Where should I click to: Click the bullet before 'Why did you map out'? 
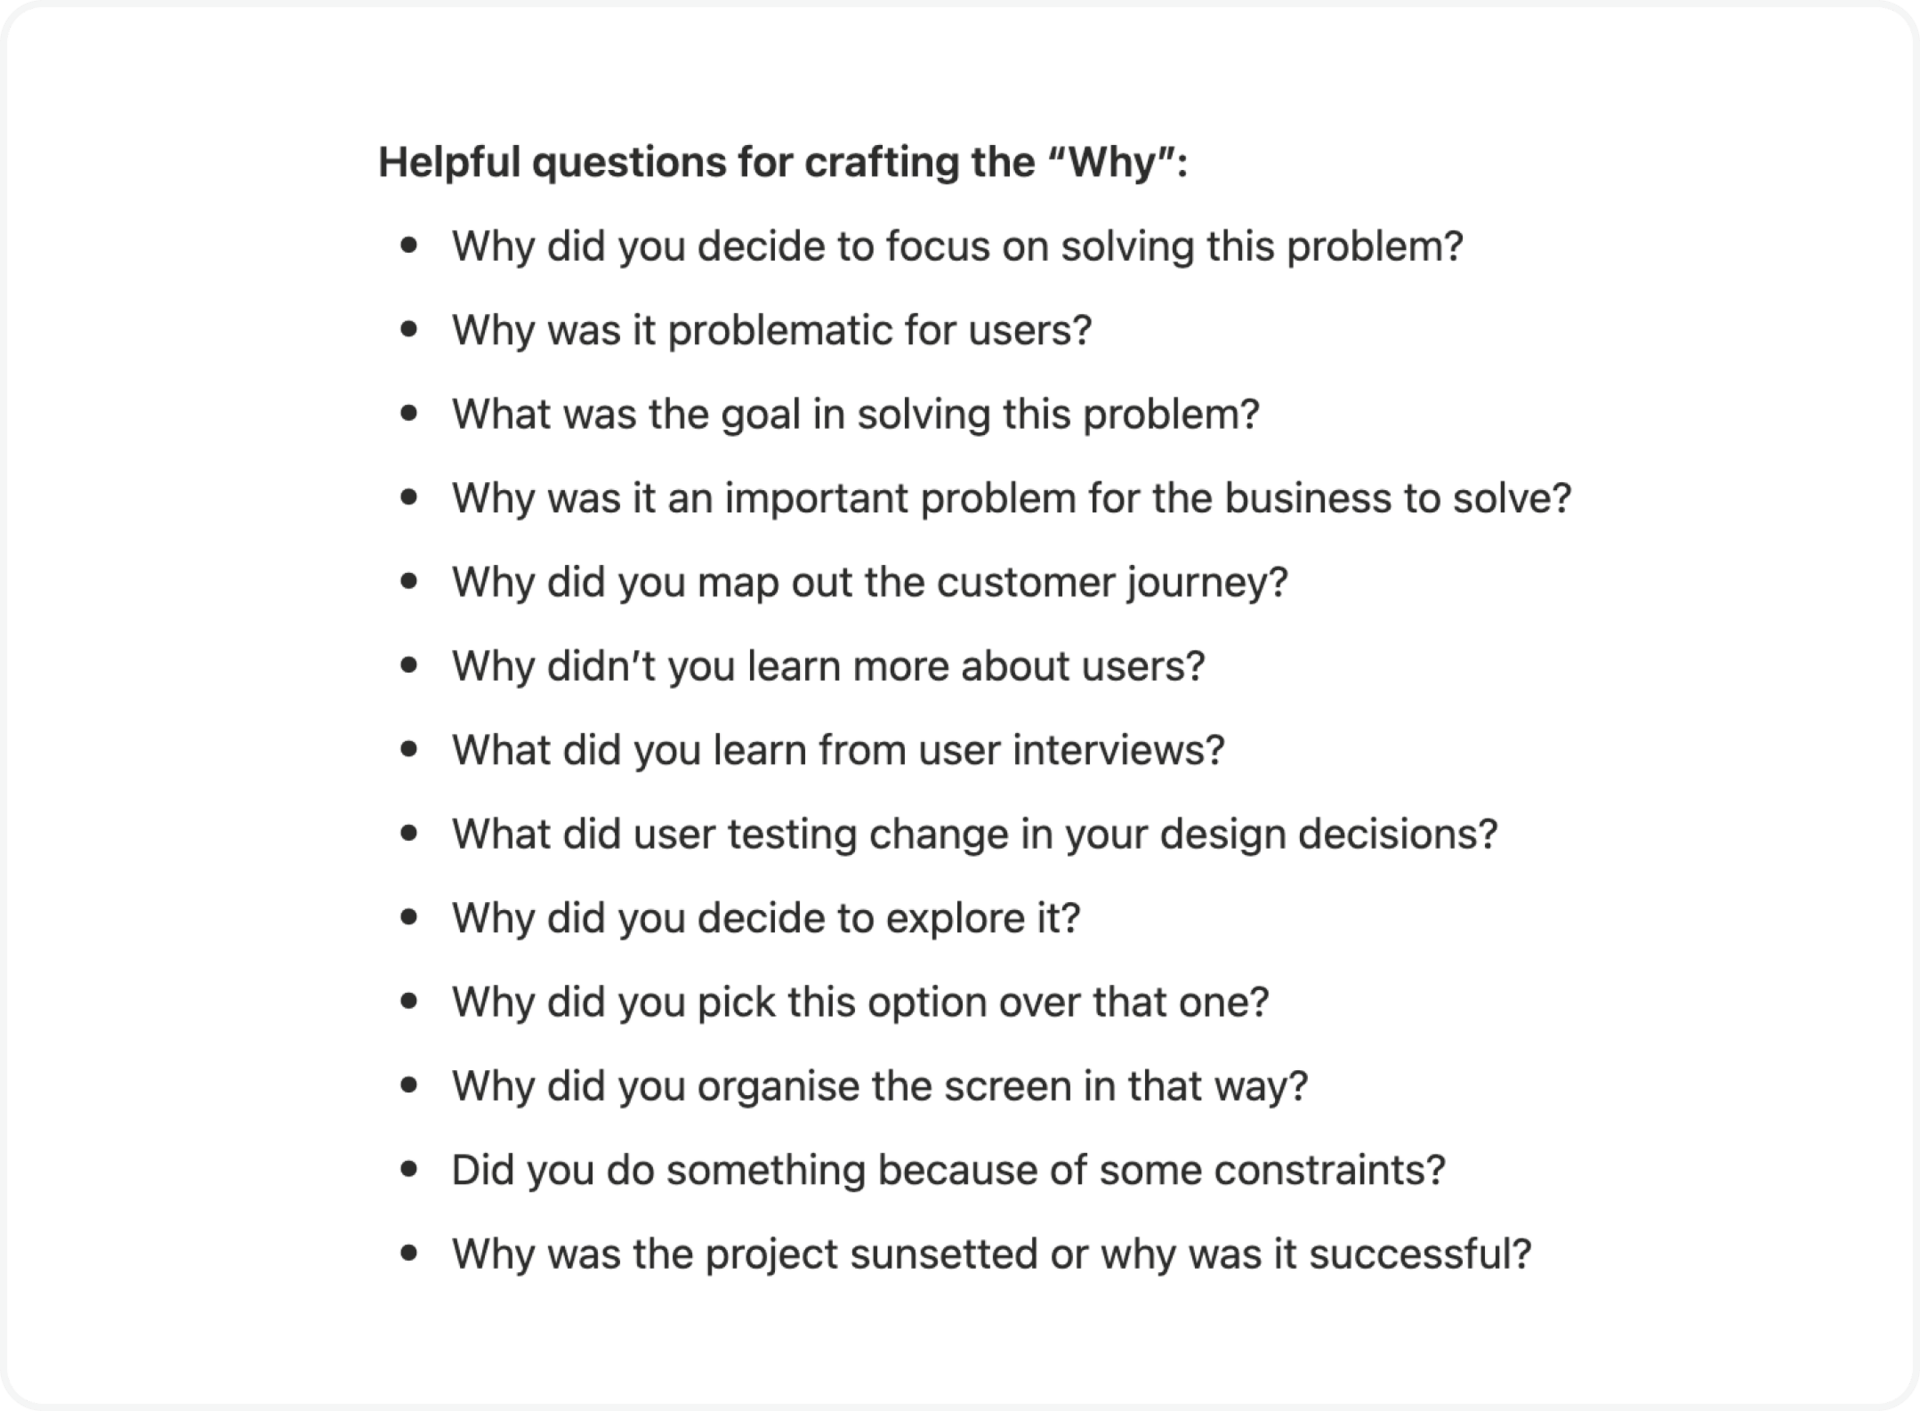(x=408, y=580)
